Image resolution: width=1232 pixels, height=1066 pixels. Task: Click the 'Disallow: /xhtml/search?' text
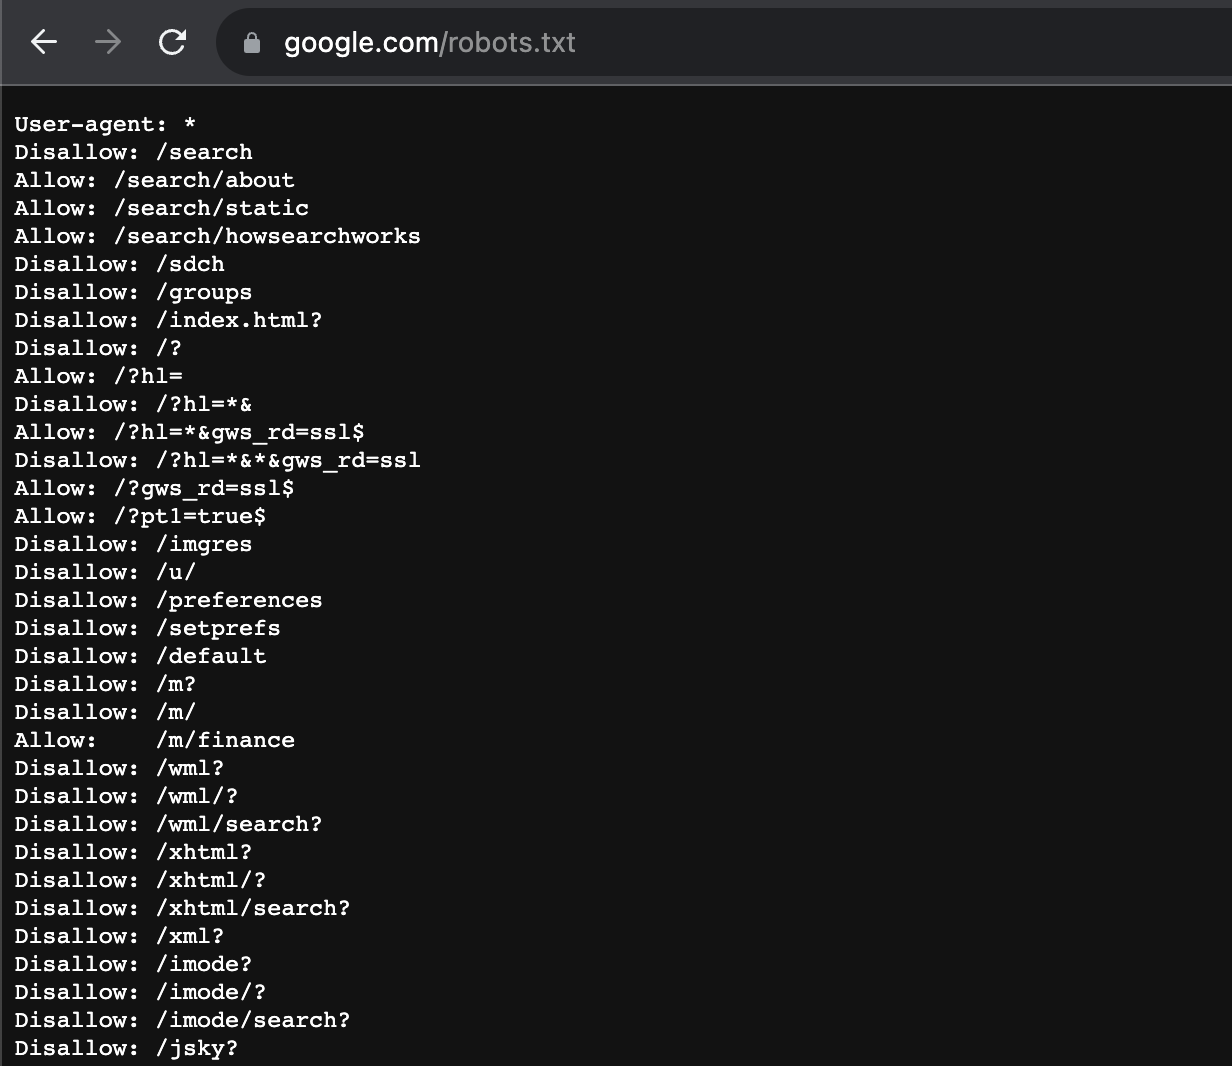click(x=182, y=909)
